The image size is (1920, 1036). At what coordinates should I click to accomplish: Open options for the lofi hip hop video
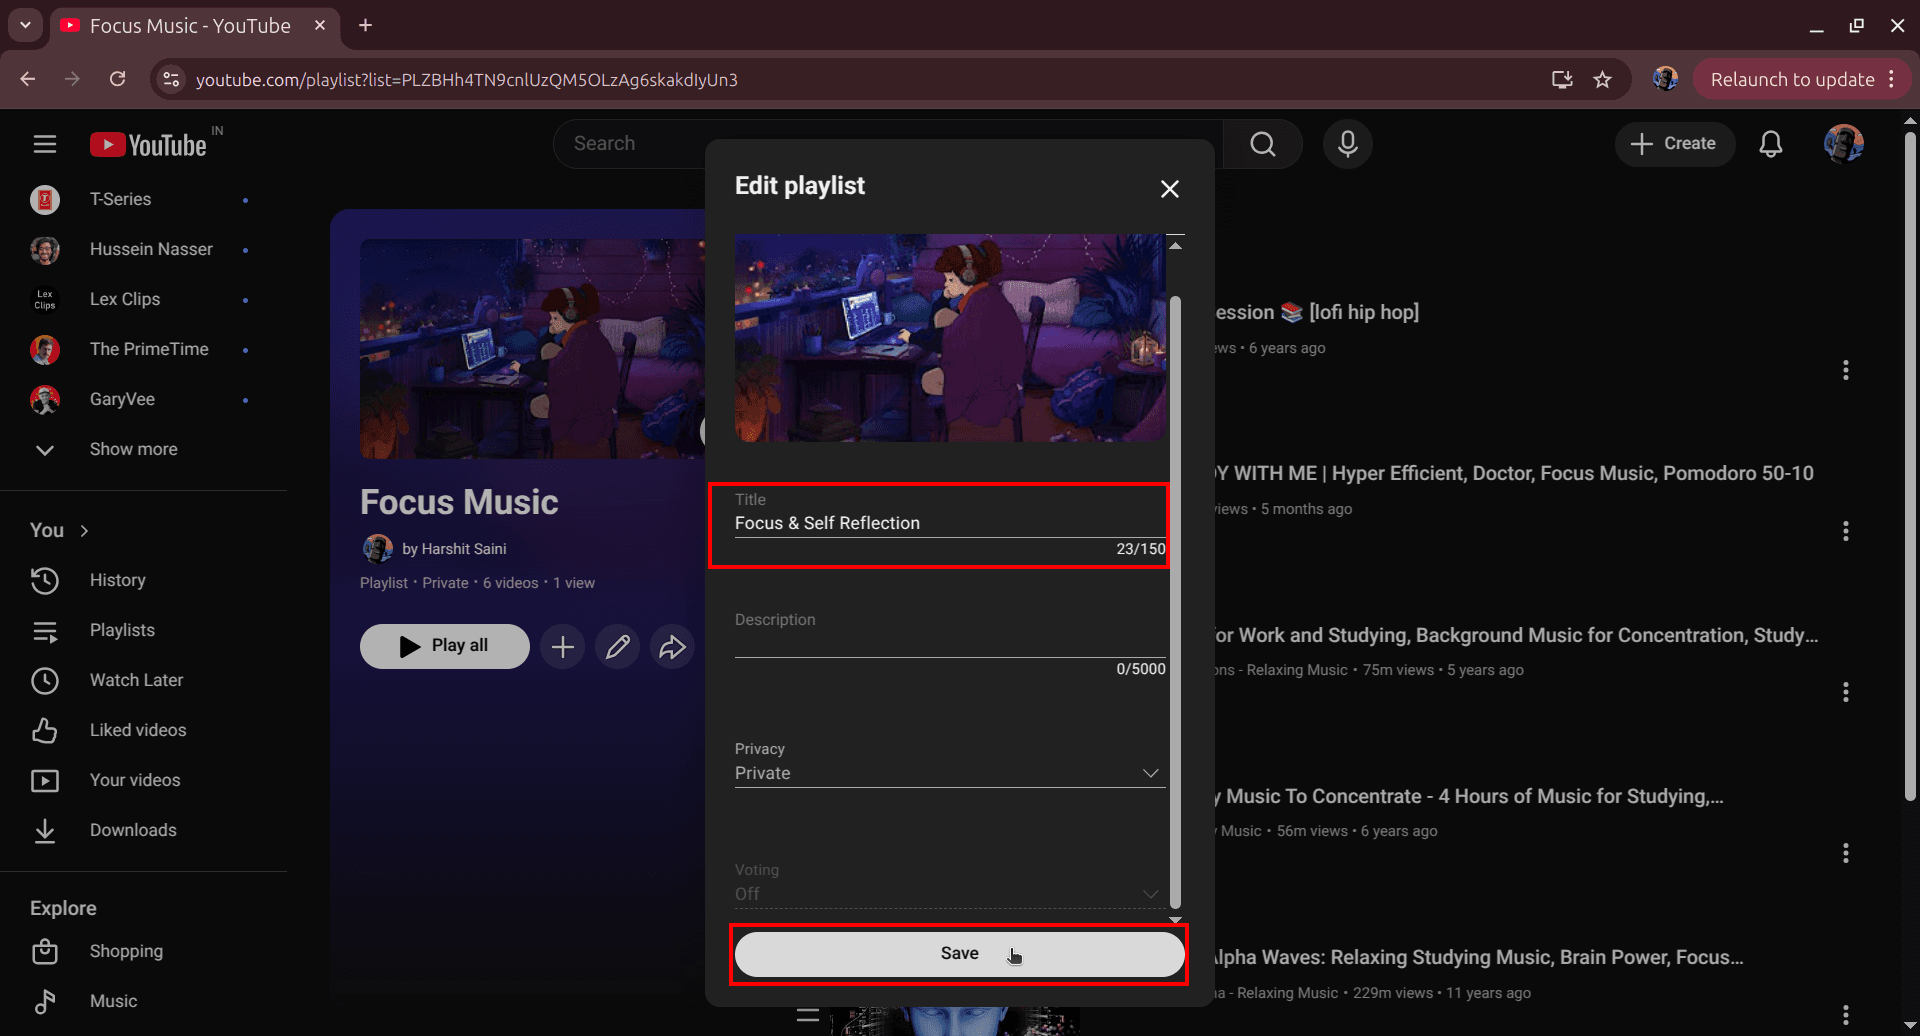[x=1846, y=370]
